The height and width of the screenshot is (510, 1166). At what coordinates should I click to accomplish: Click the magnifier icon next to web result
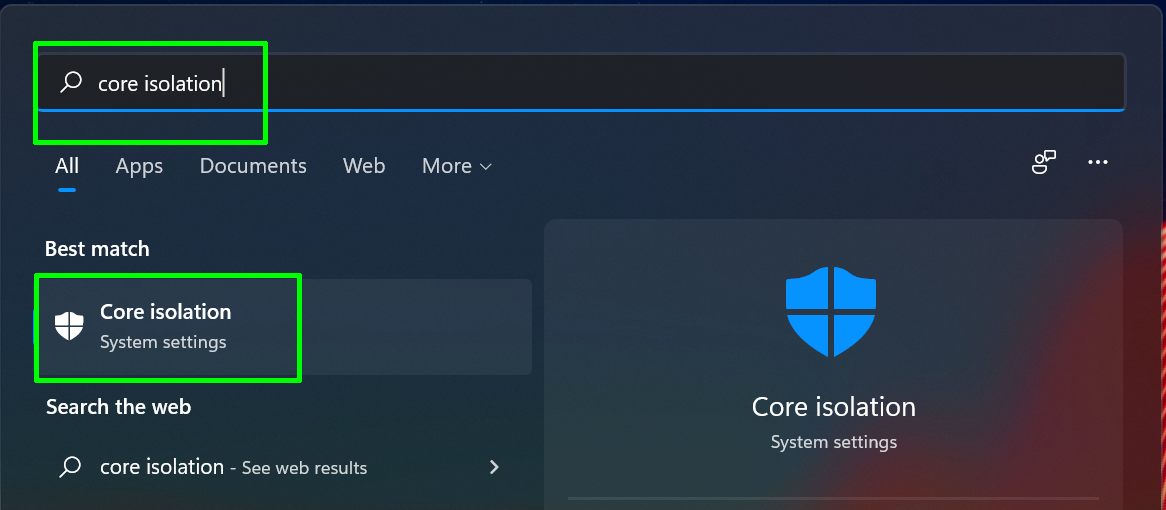(x=70, y=467)
